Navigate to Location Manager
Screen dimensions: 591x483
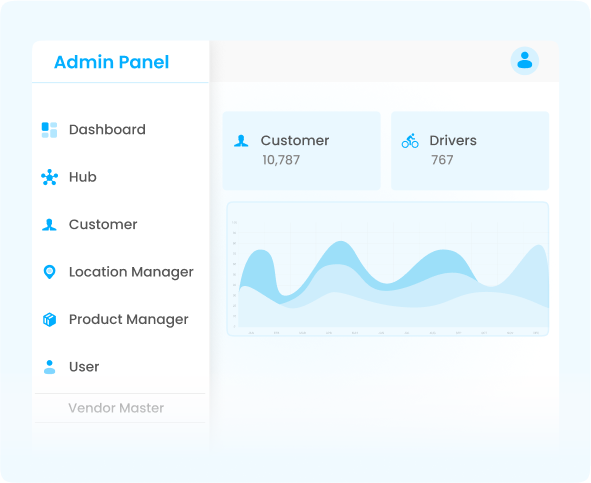[131, 272]
